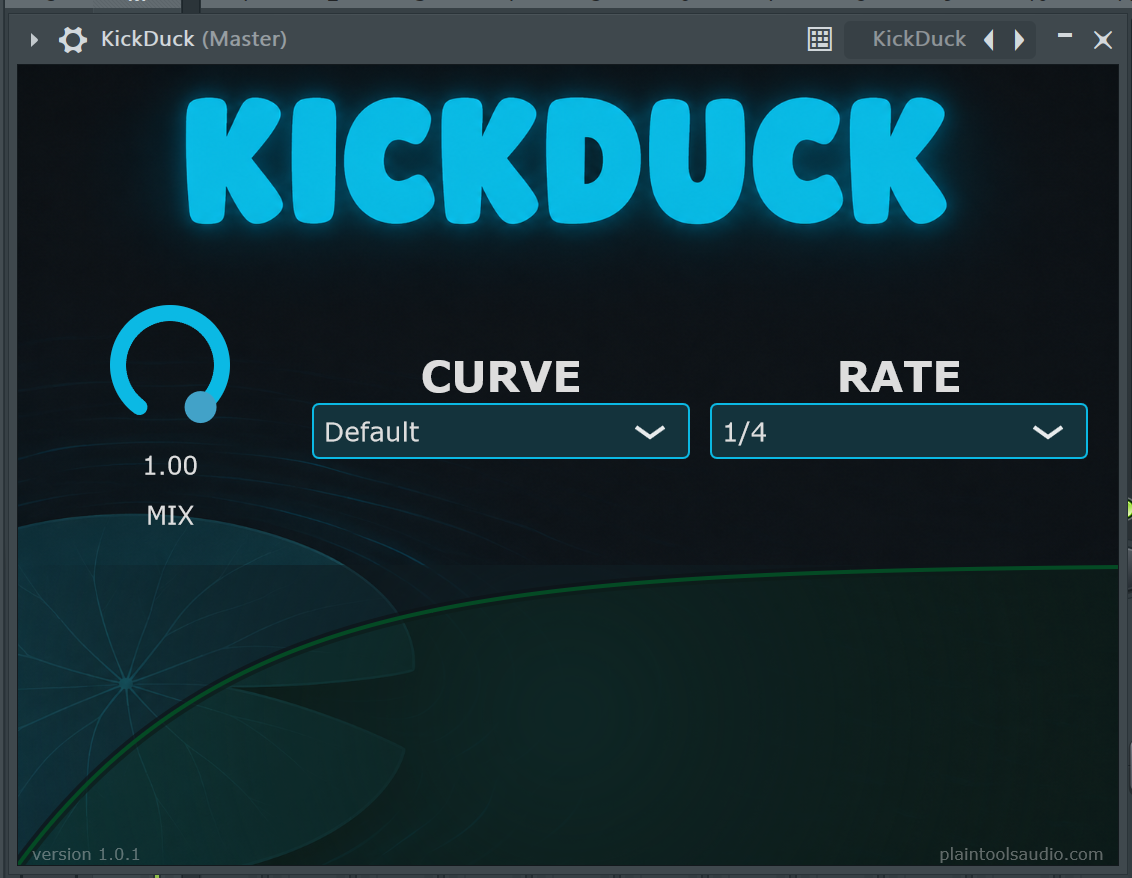
Task: Click the KICKDUCK logo title
Action: pos(566,161)
